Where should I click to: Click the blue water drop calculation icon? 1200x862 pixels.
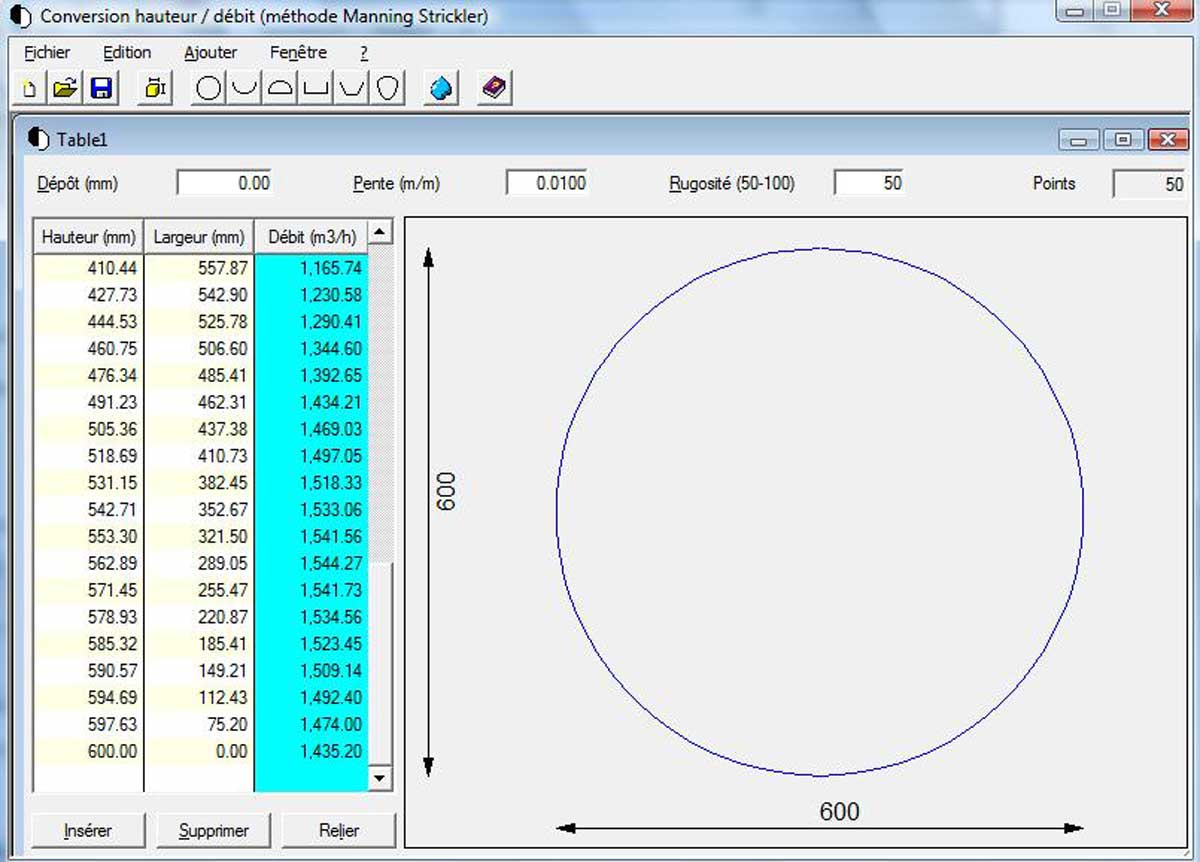click(439, 87)
